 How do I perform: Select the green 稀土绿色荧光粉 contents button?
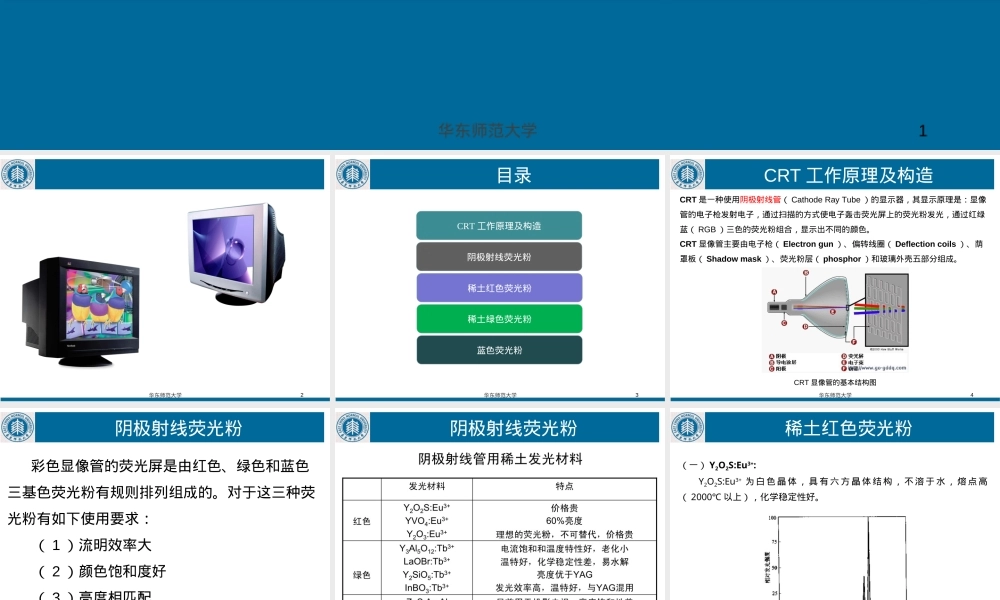[499, 319]
